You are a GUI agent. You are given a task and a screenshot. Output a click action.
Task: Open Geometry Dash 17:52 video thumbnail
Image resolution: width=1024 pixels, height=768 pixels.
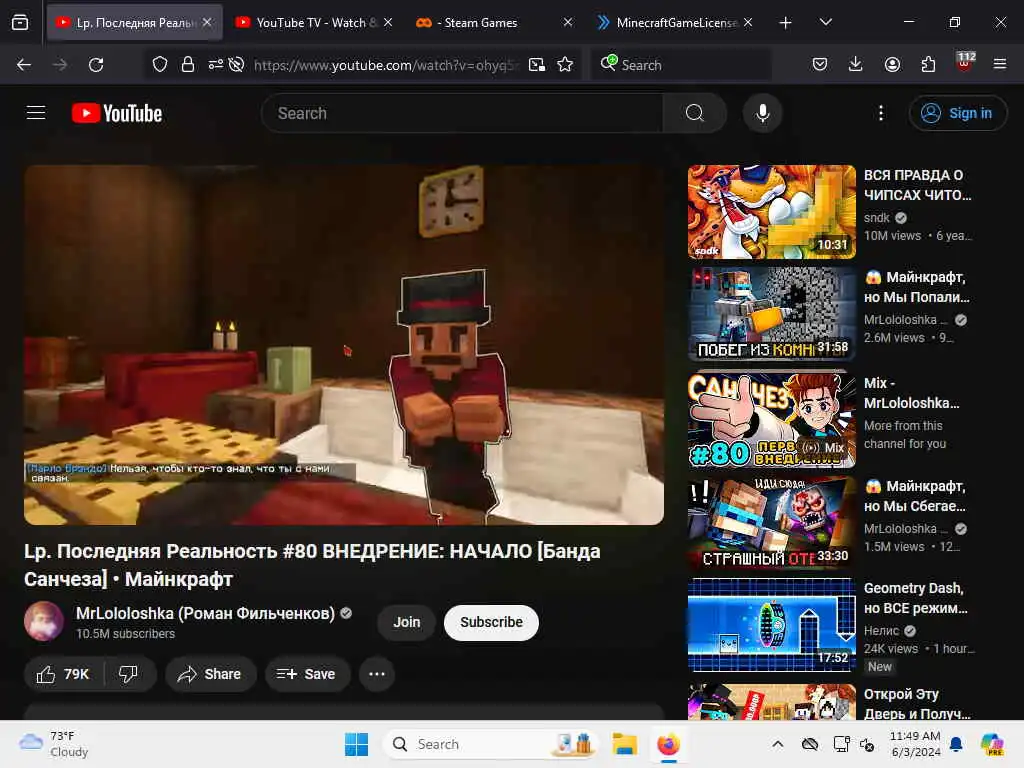point(771,624)
